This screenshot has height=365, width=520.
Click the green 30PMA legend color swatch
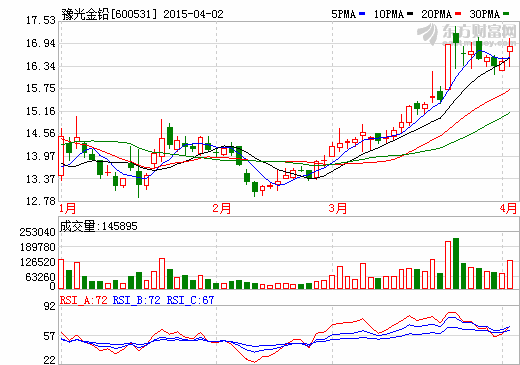[x=506, y=14]
